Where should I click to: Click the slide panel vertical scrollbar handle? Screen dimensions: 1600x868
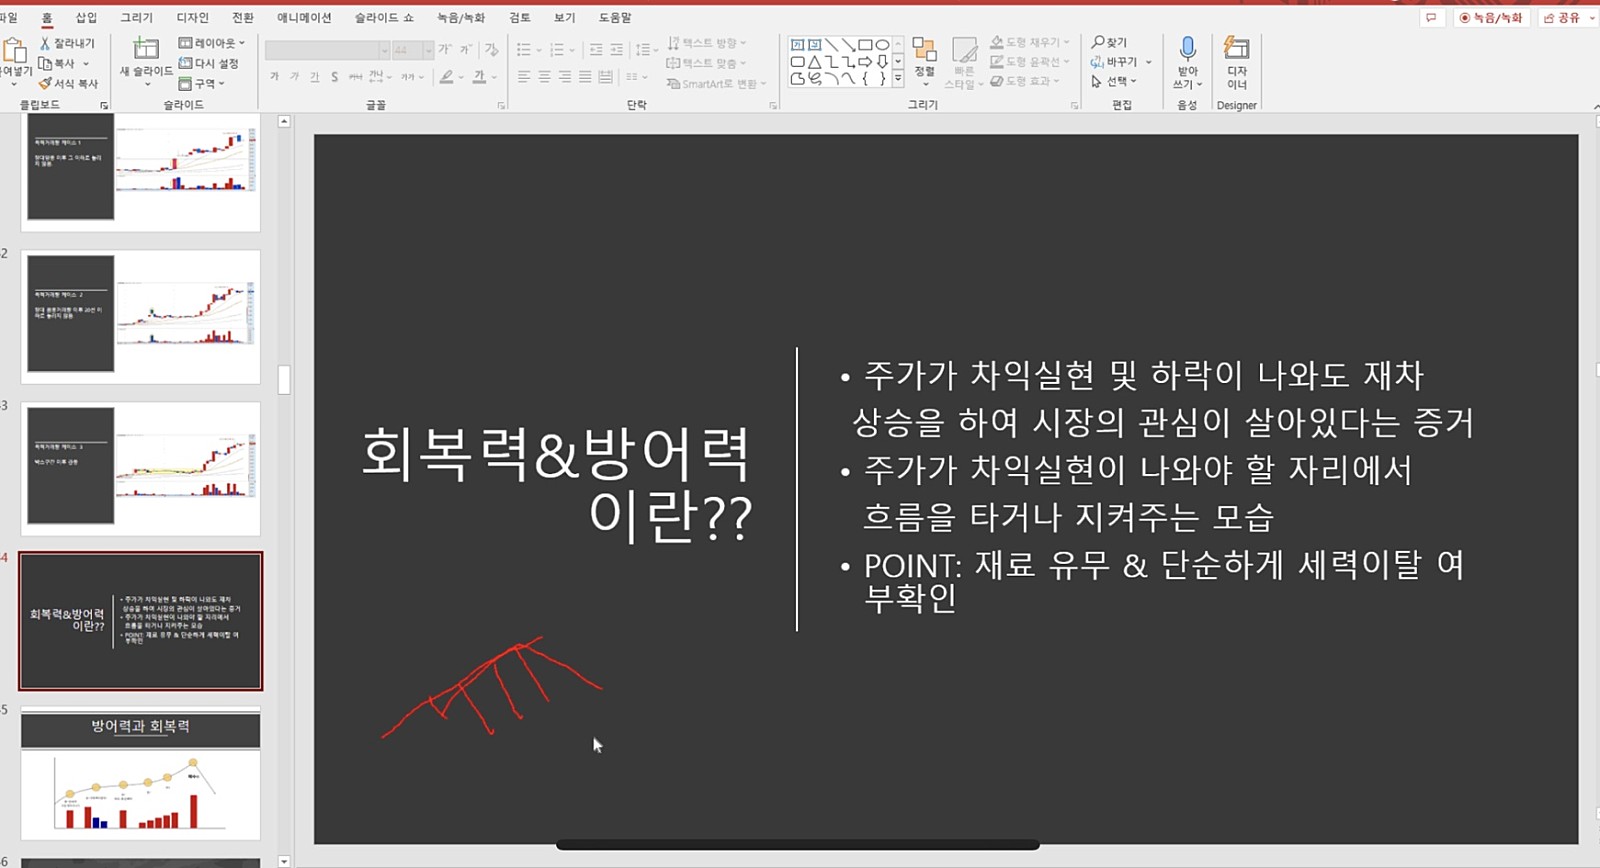(x=284, y=380)
